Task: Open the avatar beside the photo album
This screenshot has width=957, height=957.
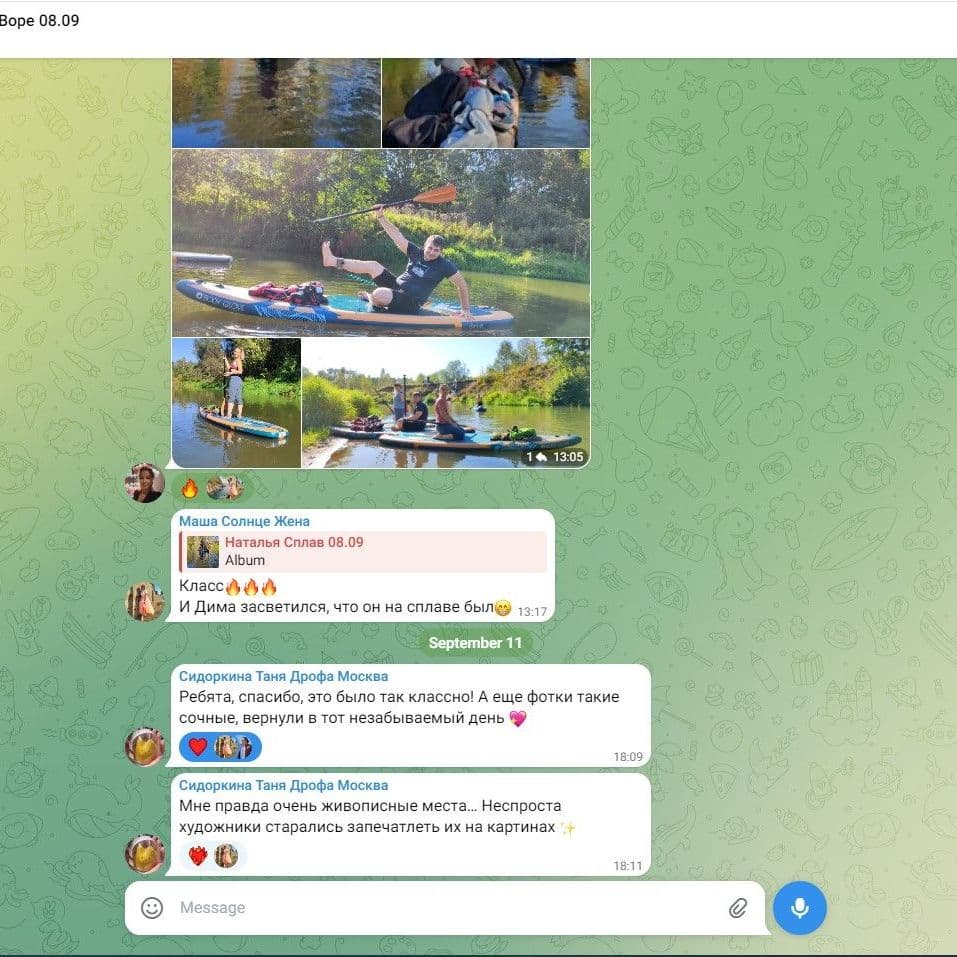Action: click(x=145, y=483)
